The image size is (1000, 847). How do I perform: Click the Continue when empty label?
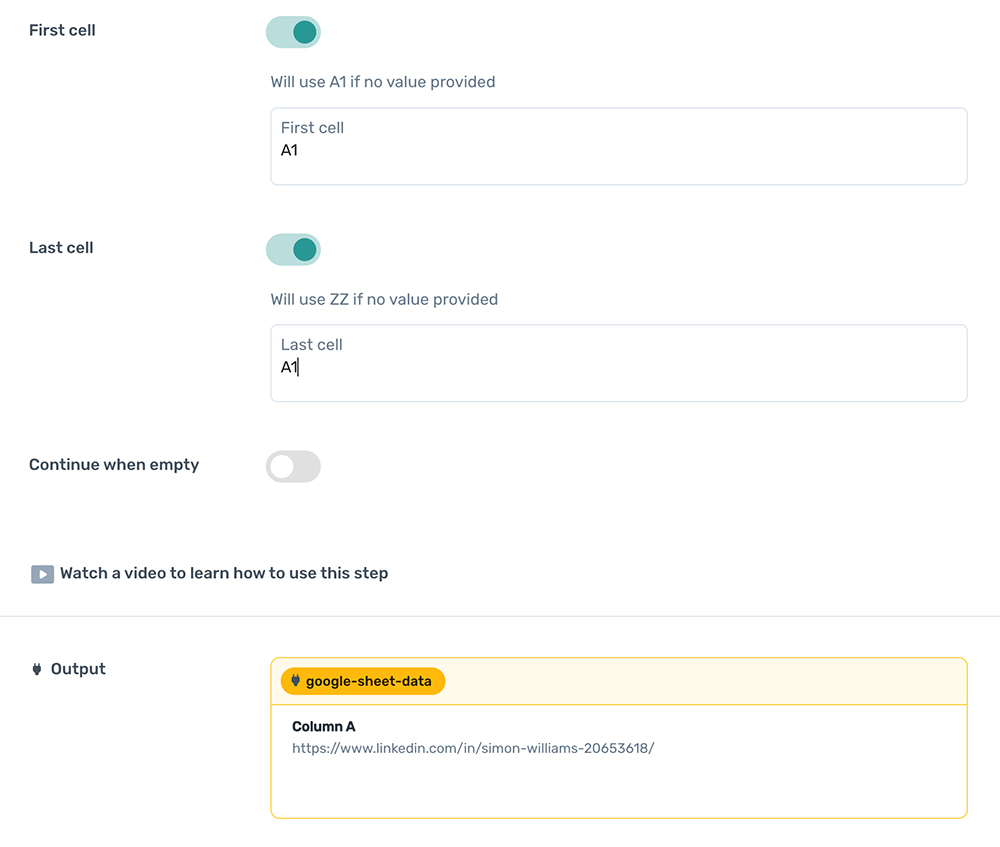click(114, 465)
